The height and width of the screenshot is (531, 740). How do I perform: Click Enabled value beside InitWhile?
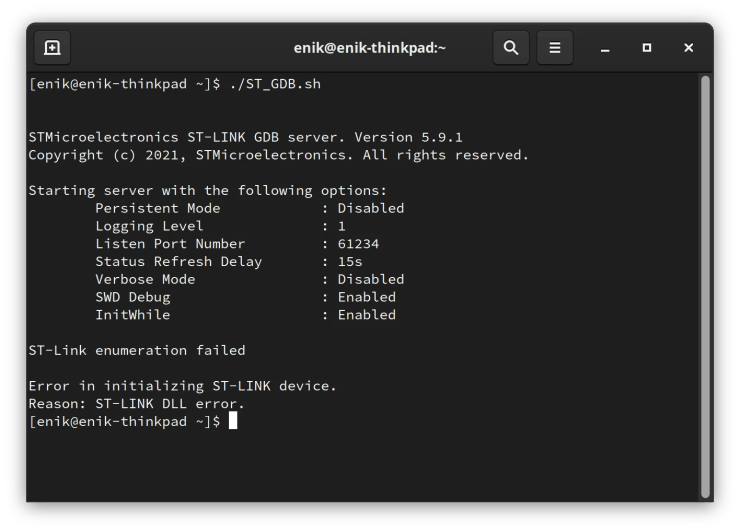point(367,315)
